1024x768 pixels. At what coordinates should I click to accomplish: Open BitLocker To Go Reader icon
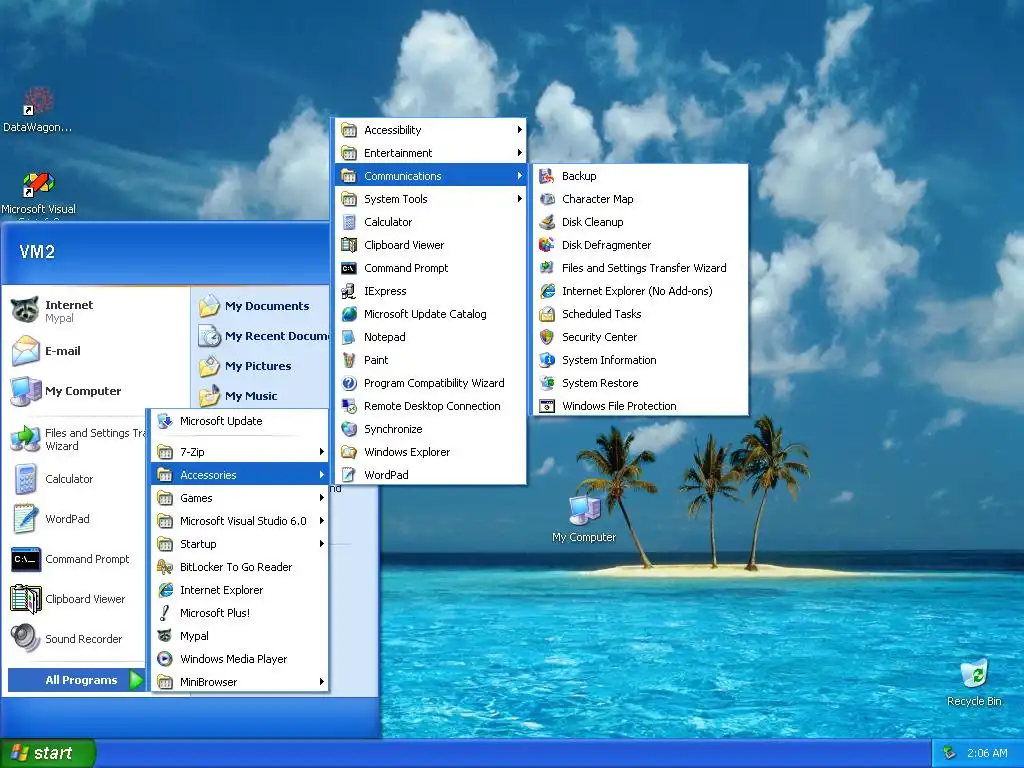tap(165, 567)
